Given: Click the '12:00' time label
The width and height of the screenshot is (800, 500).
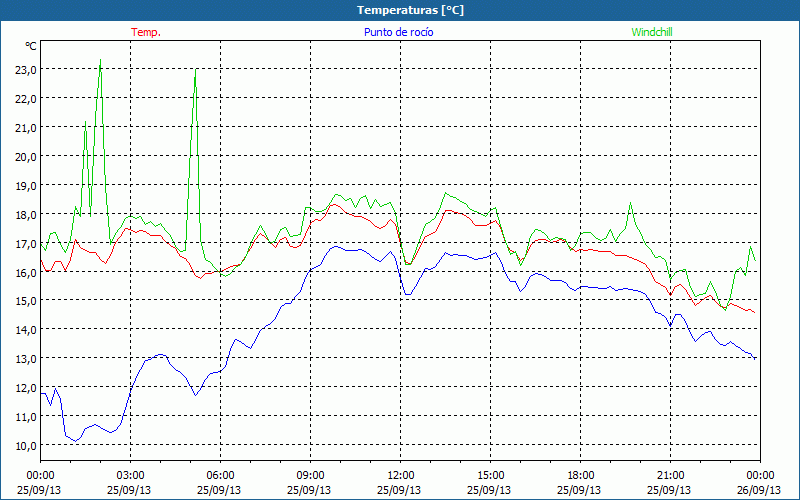Looking at the screenshot, I should click(401, 475).
